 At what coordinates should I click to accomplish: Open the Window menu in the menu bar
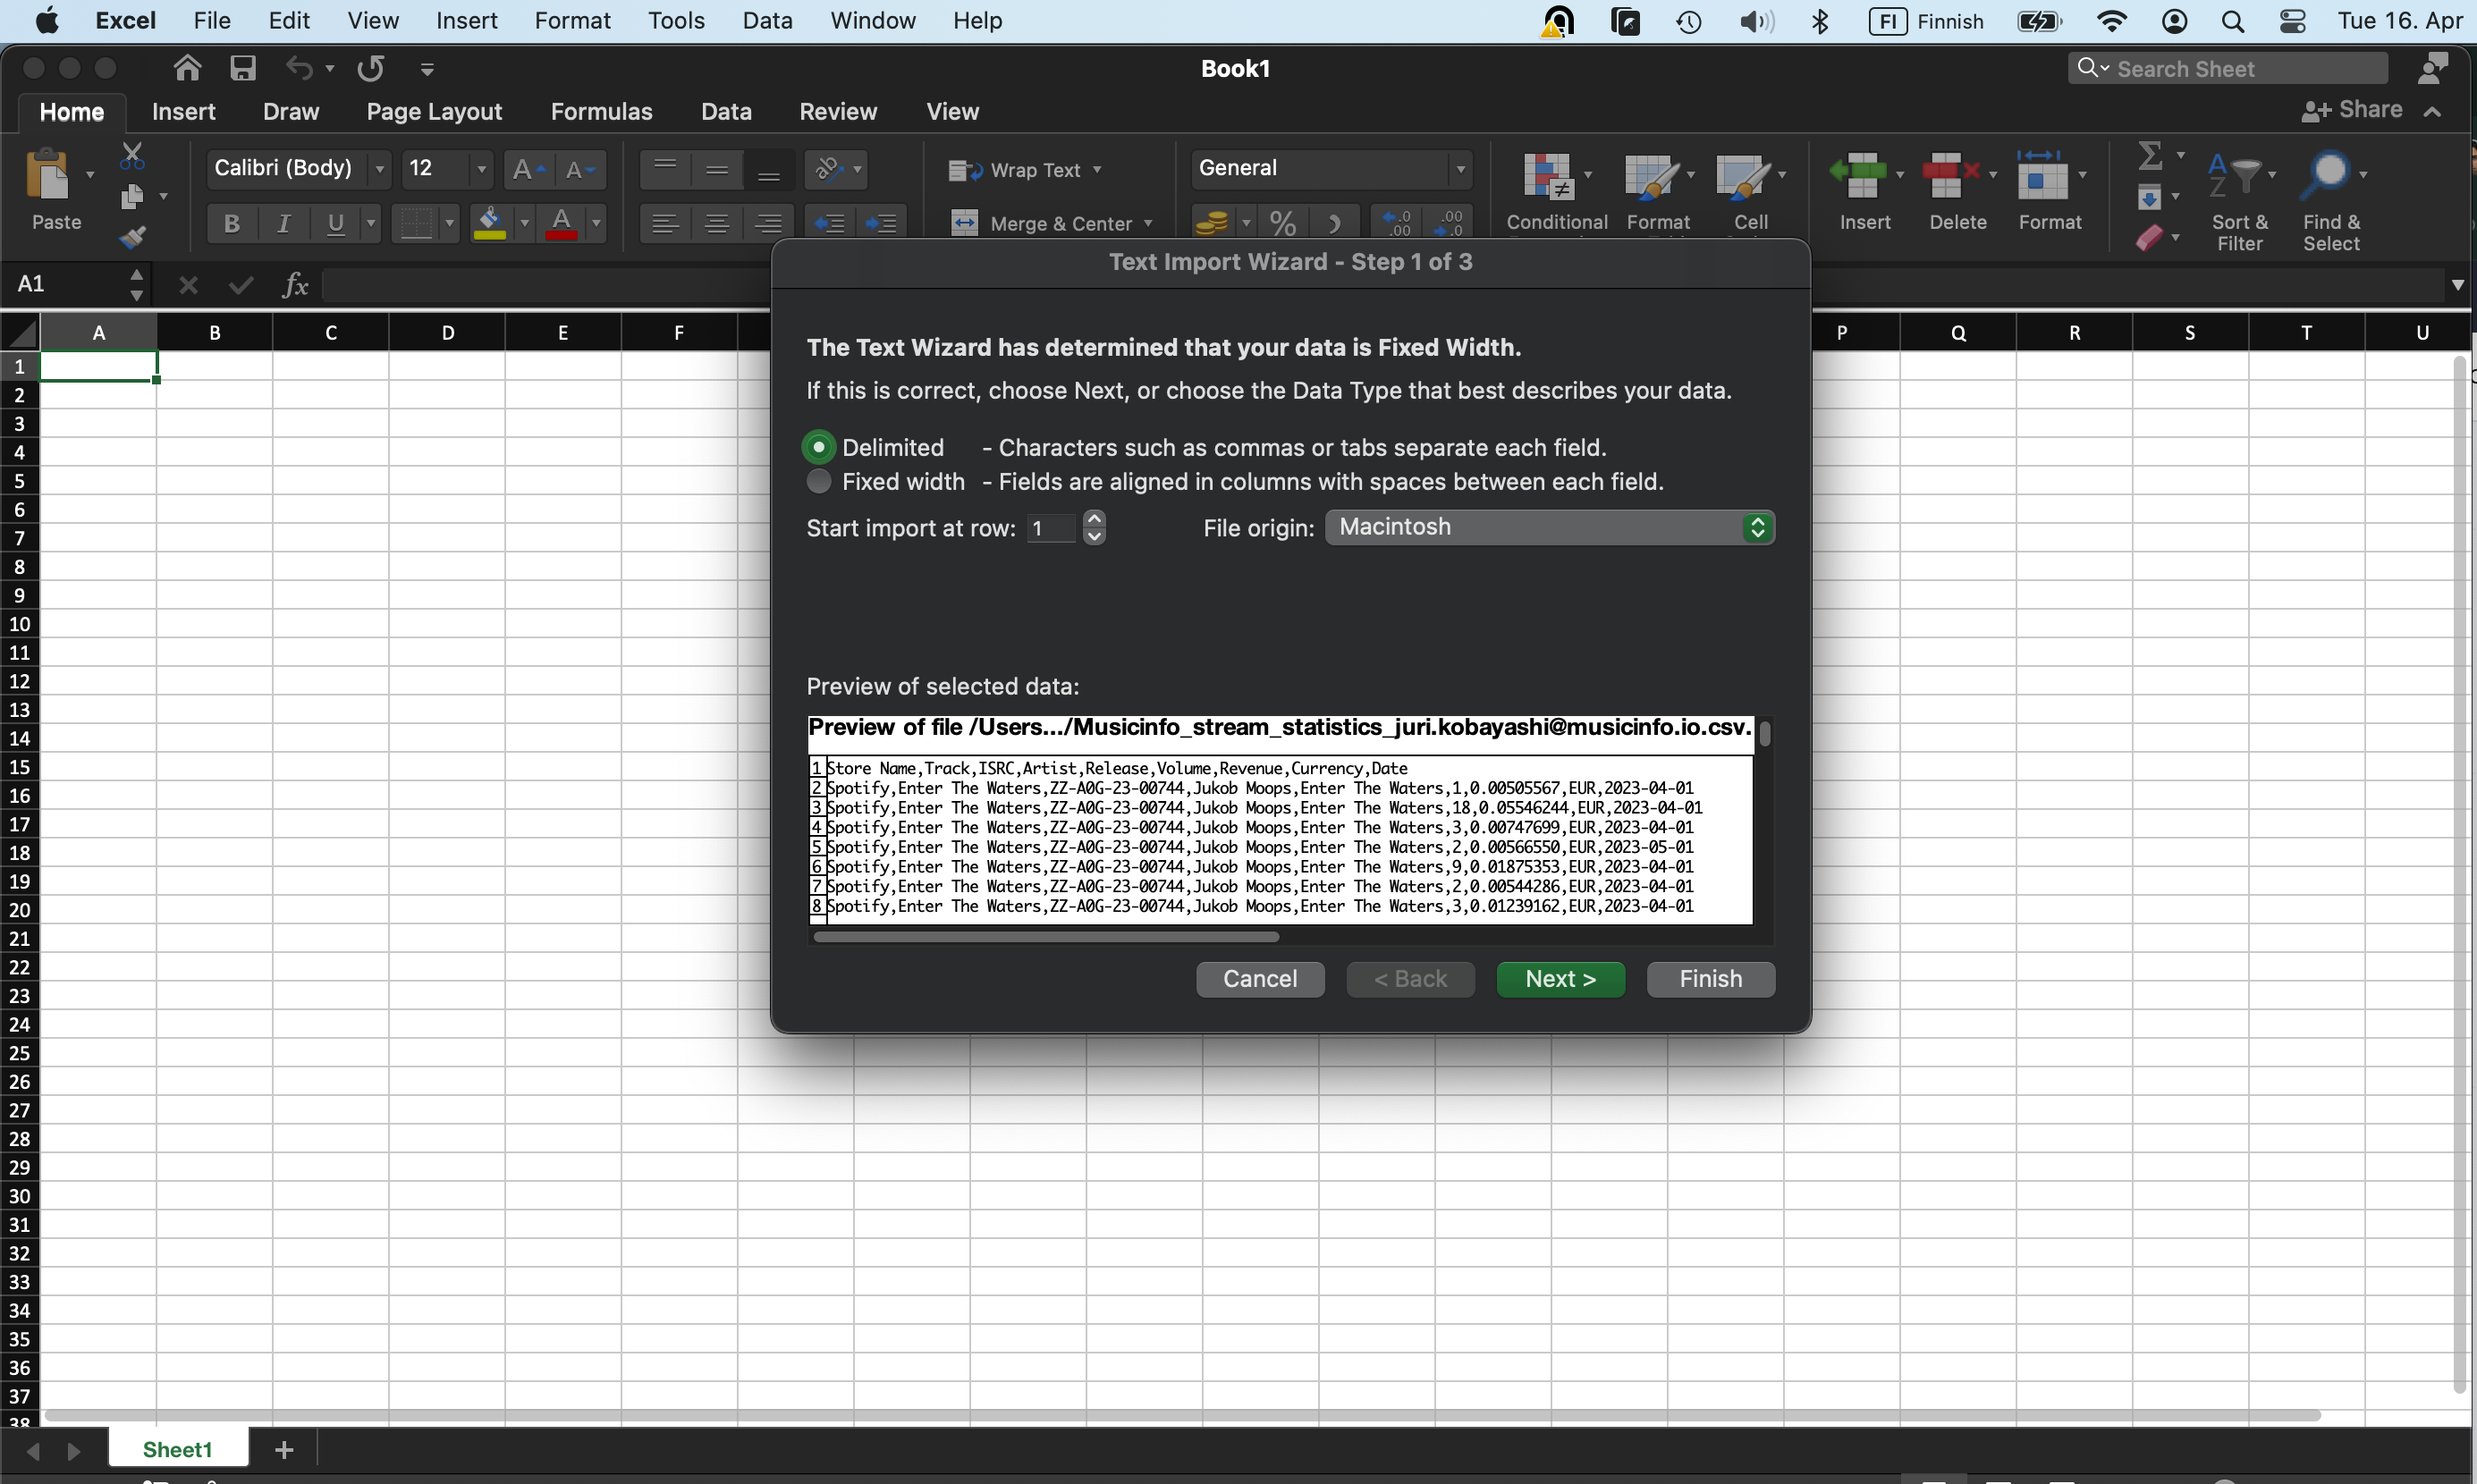click(x=873, y=20)
